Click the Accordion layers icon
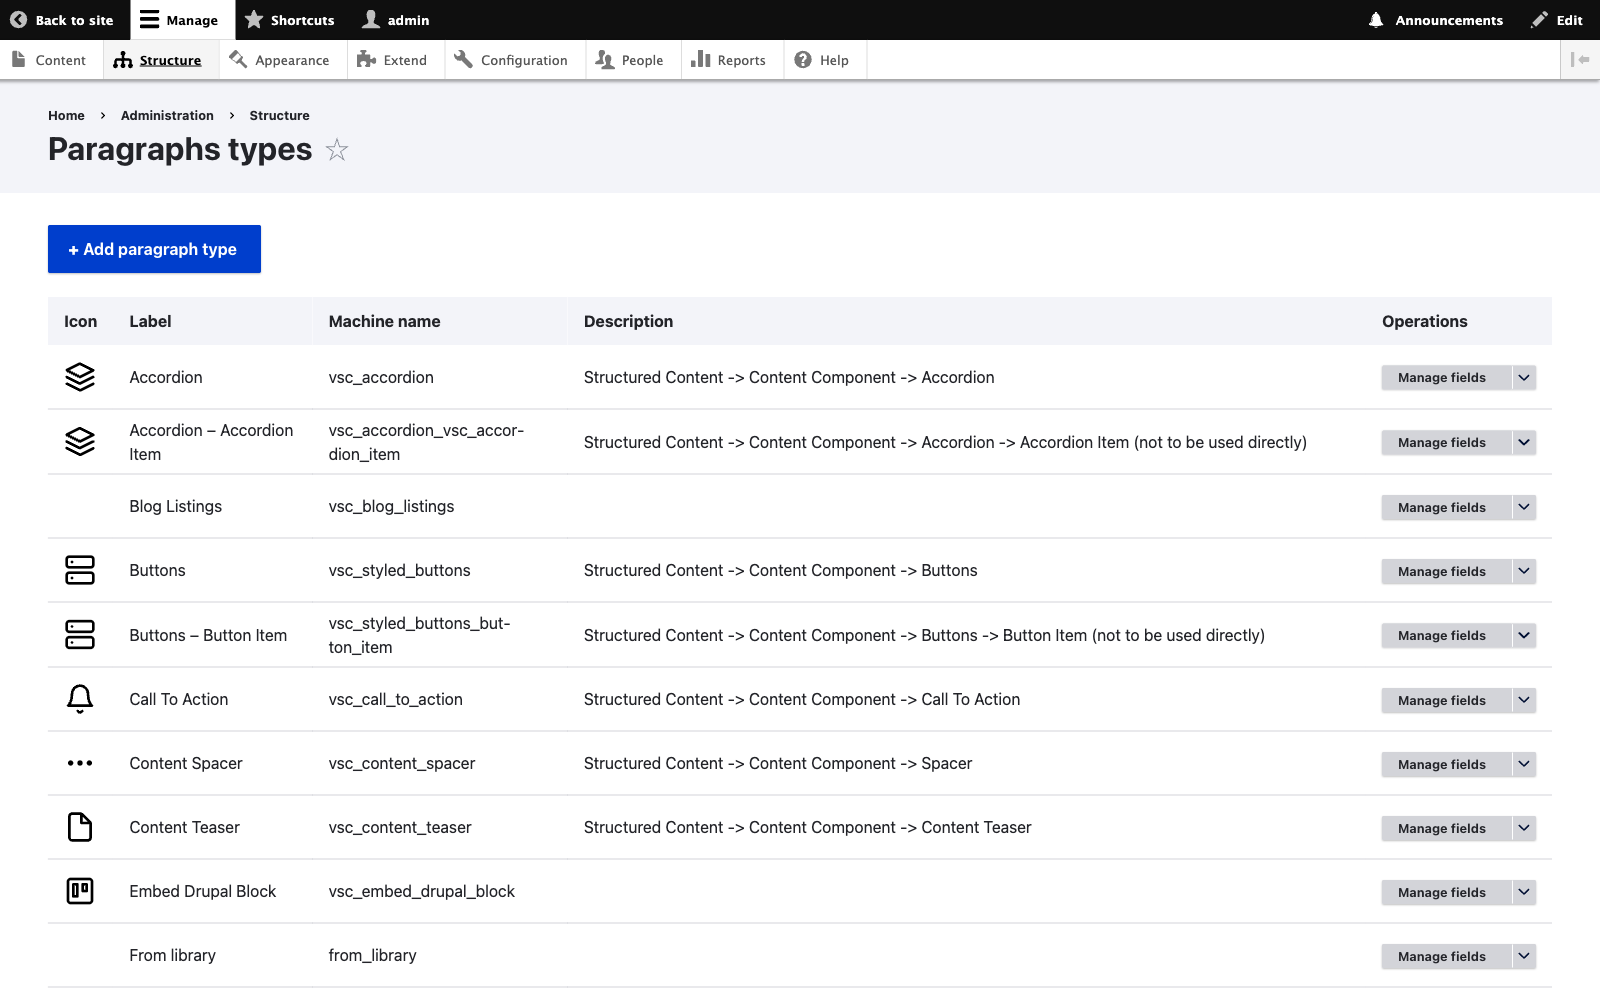Viewport: 1600px width, 1000px height. 80,377
